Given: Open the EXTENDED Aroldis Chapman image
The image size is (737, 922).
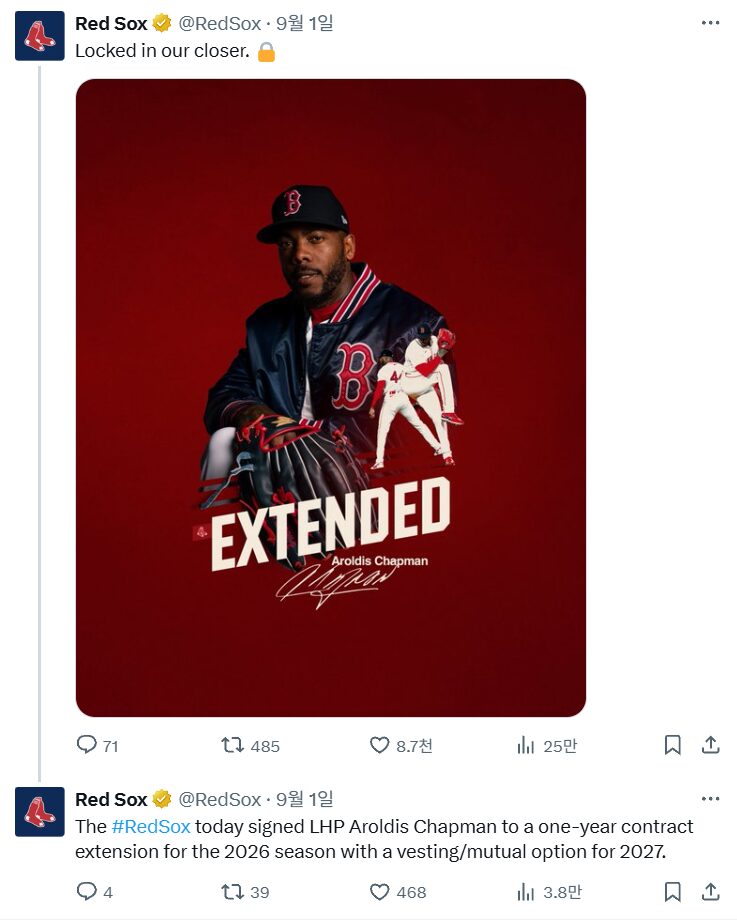Looking at the screenshot, I should (x=331, y=397).
